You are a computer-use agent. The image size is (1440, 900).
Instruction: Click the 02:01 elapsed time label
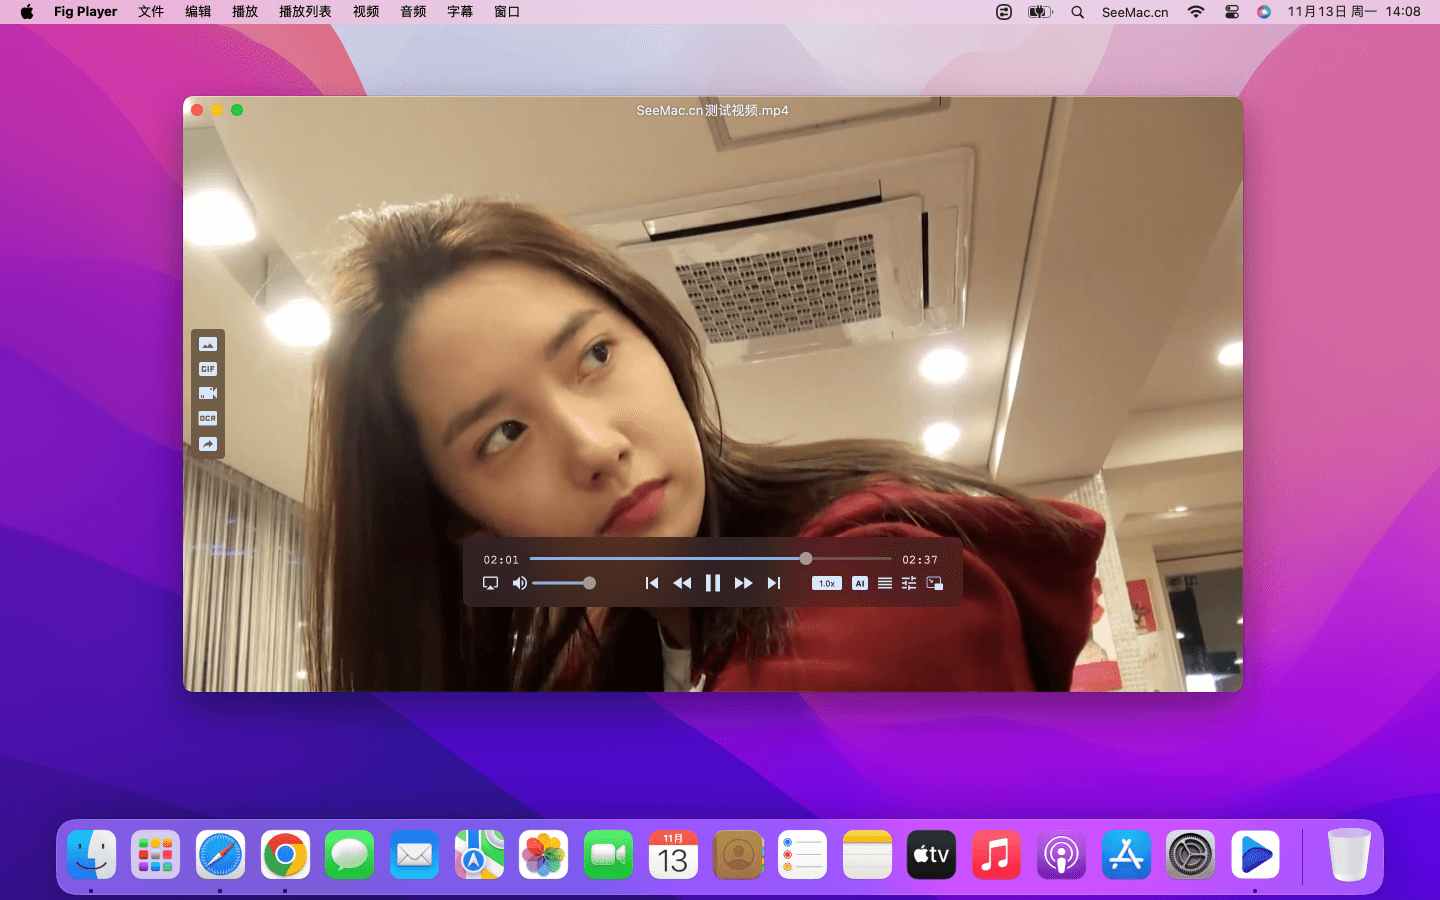(x=501, y=560)
